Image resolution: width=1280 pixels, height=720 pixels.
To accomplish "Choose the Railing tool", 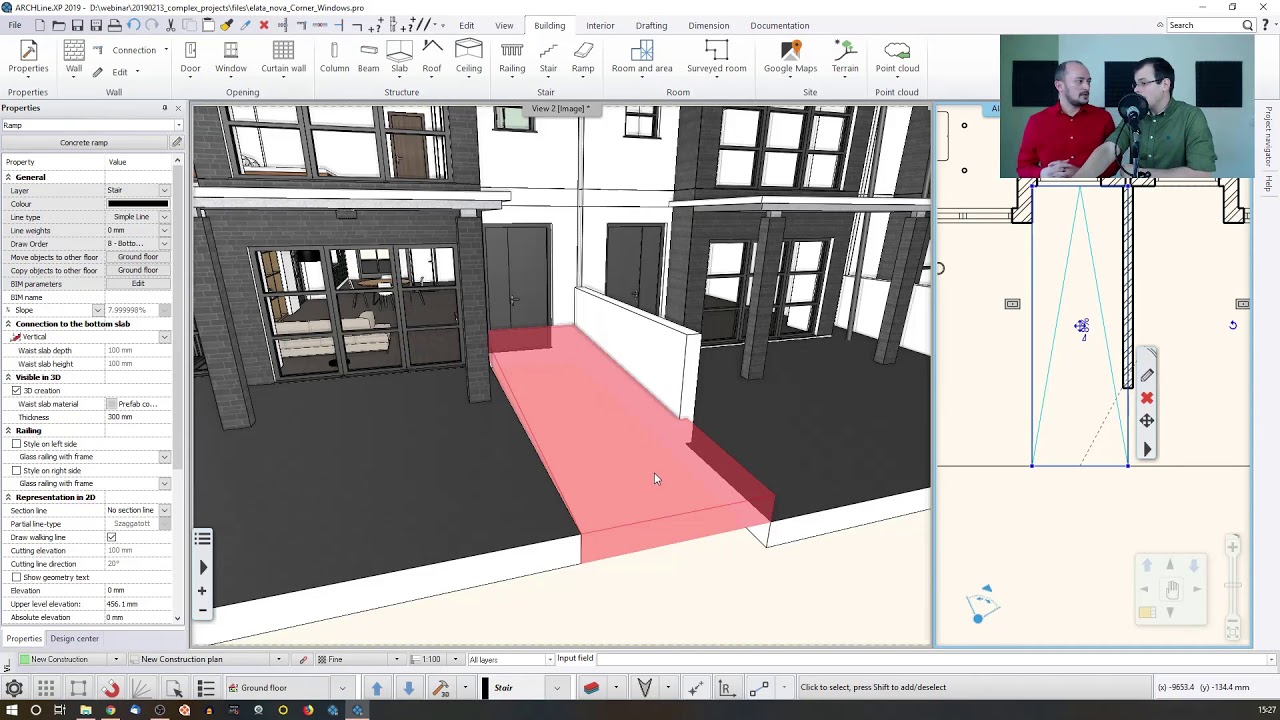I will click(512, 57).
